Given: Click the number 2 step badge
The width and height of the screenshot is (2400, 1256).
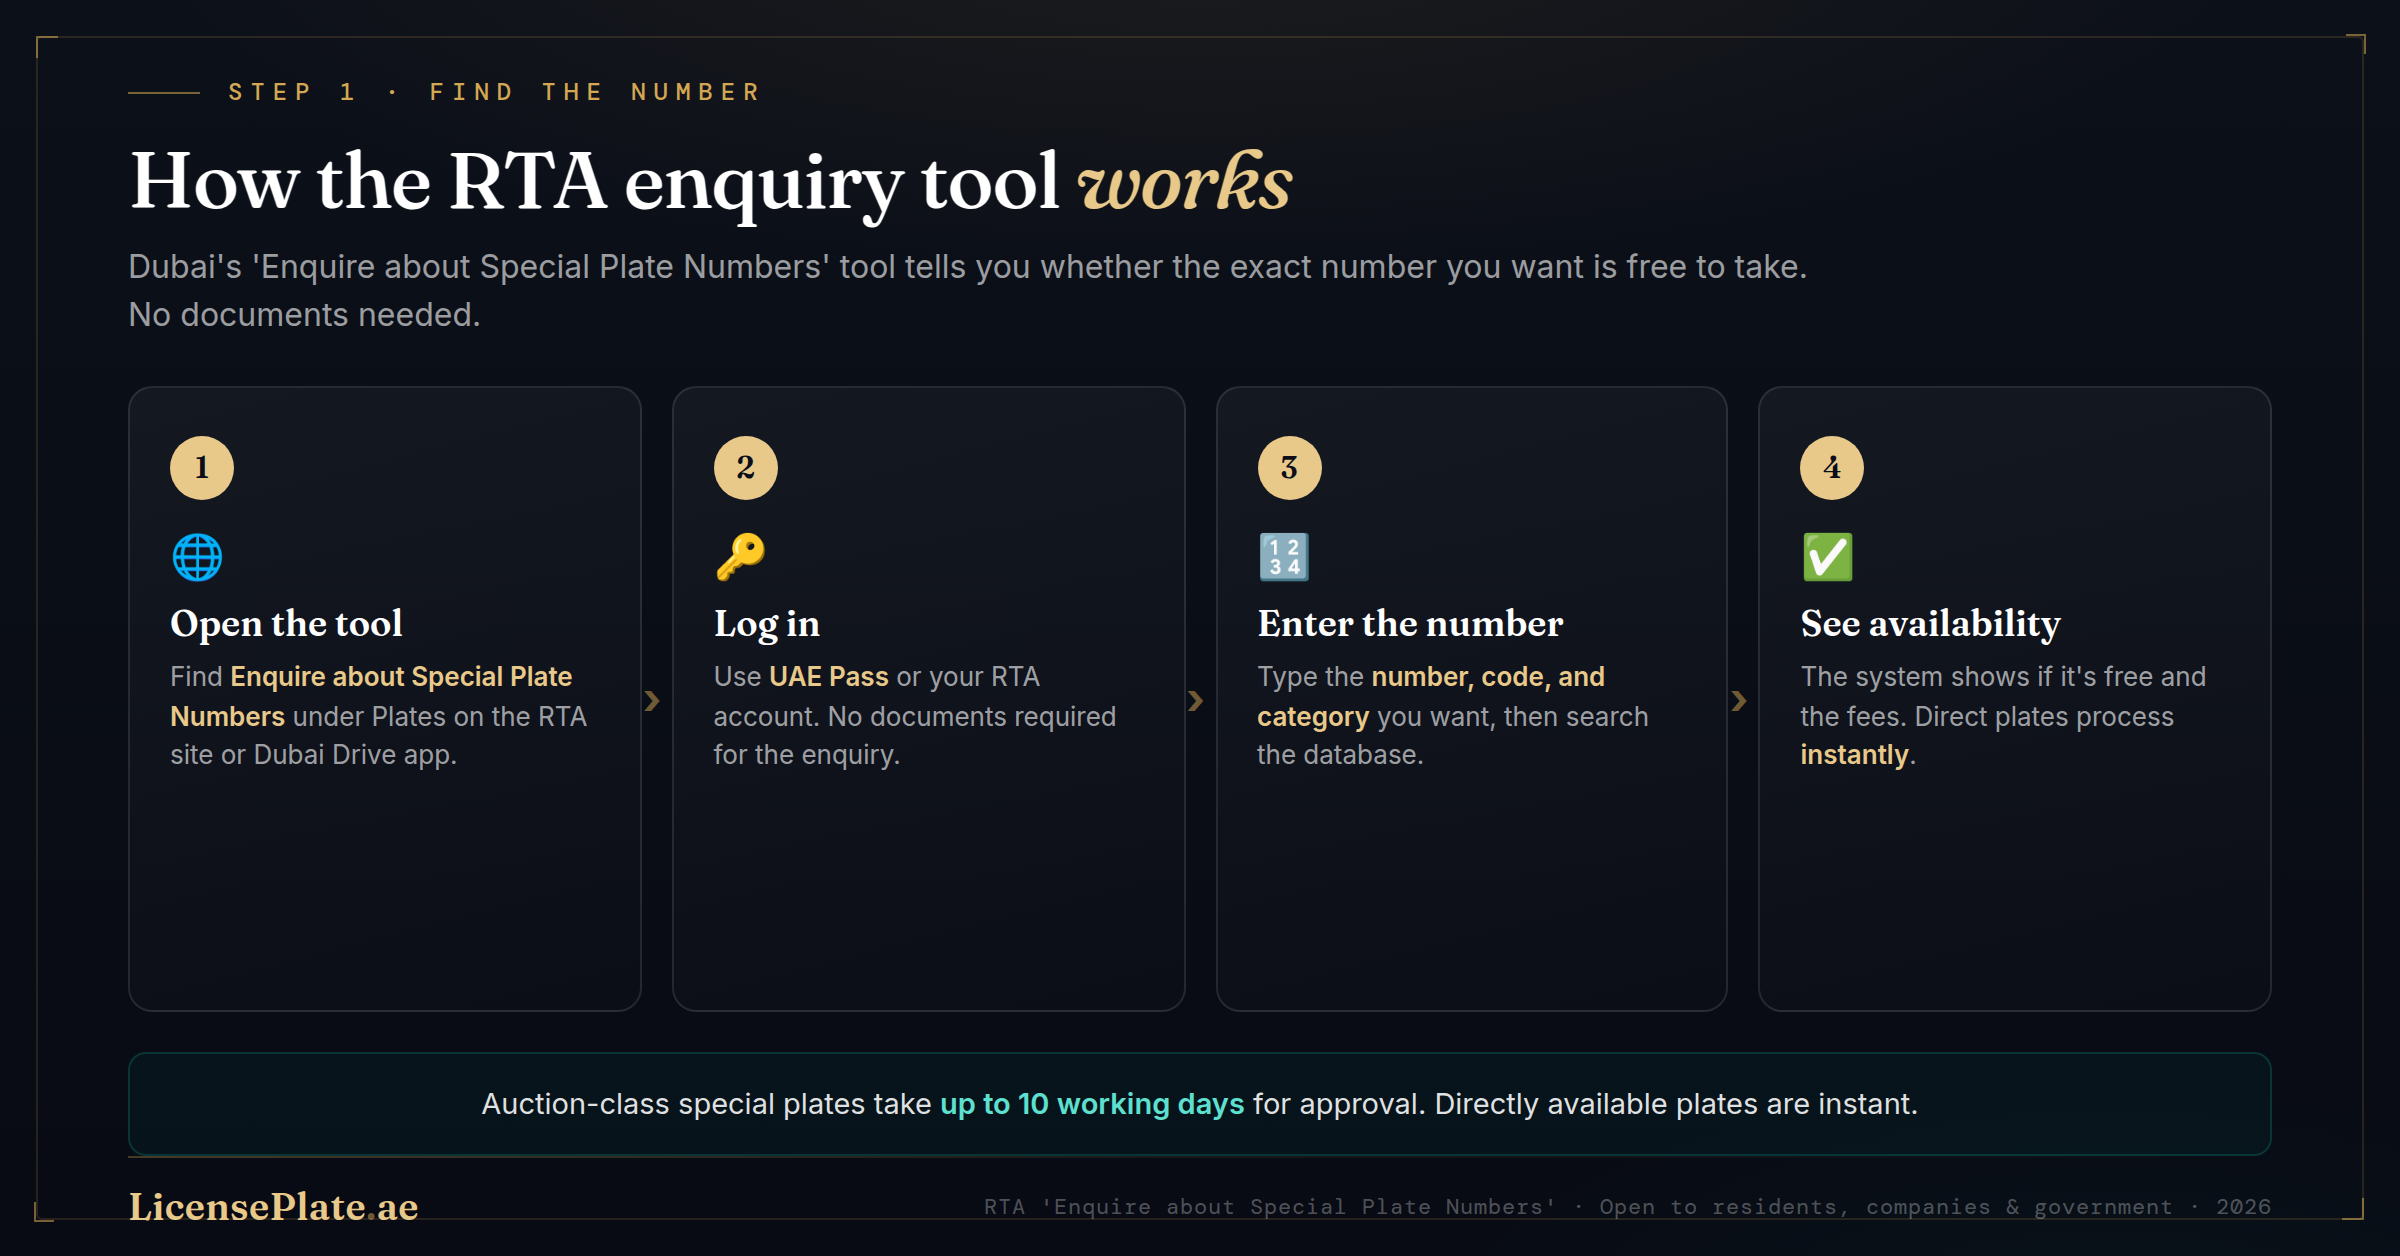Looking at the screenshot, I should coord(746,467).
